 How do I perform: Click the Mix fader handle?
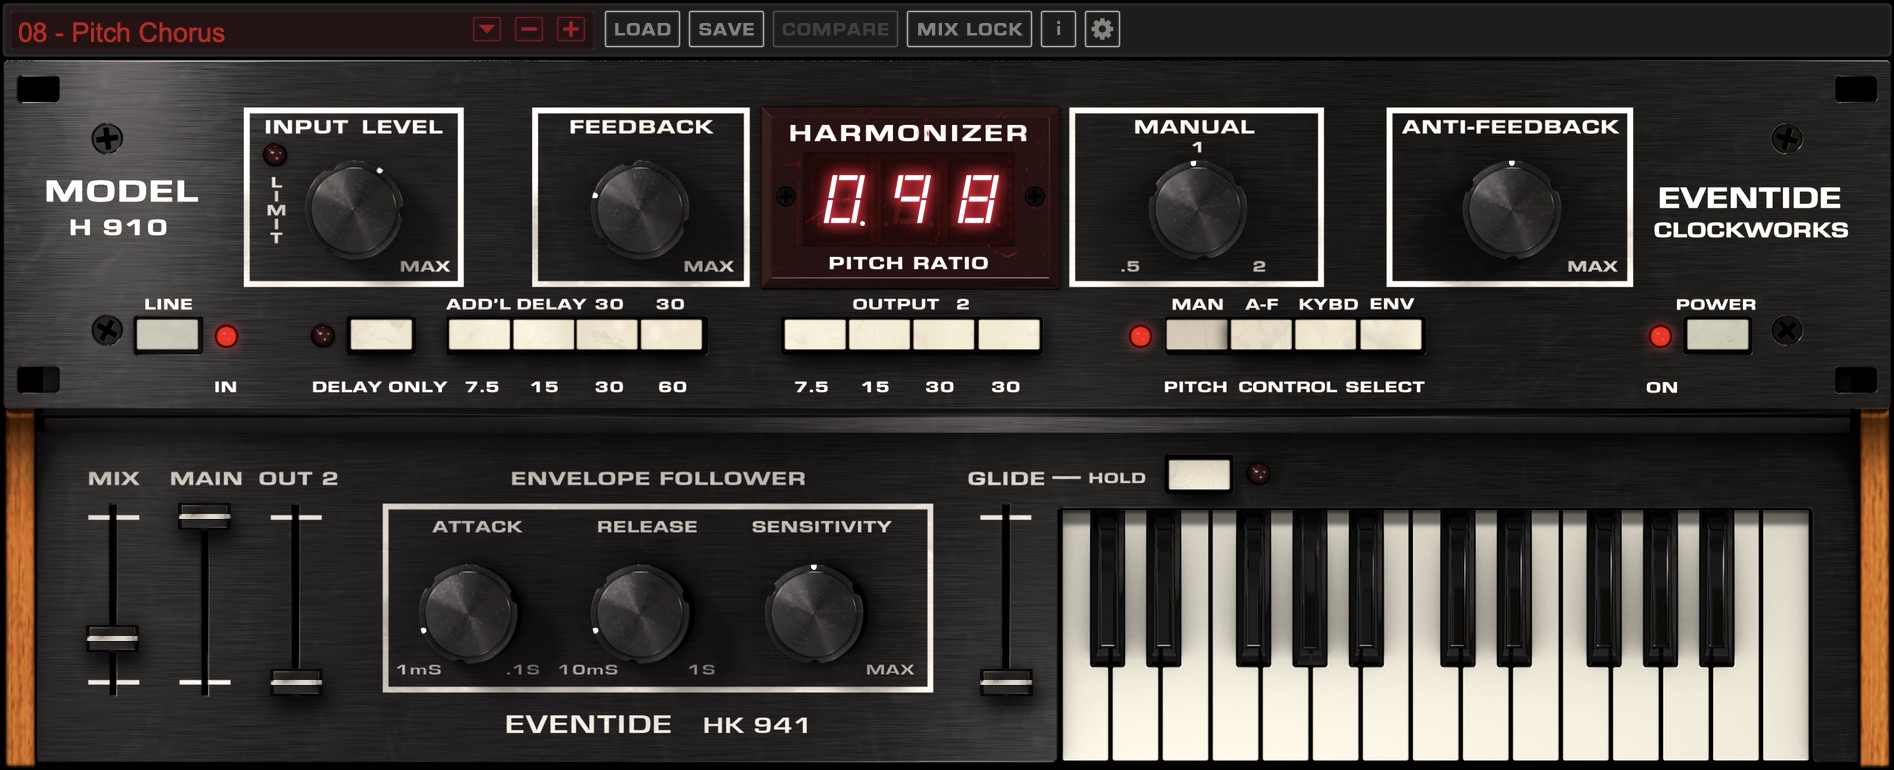[x=112, y=638]
